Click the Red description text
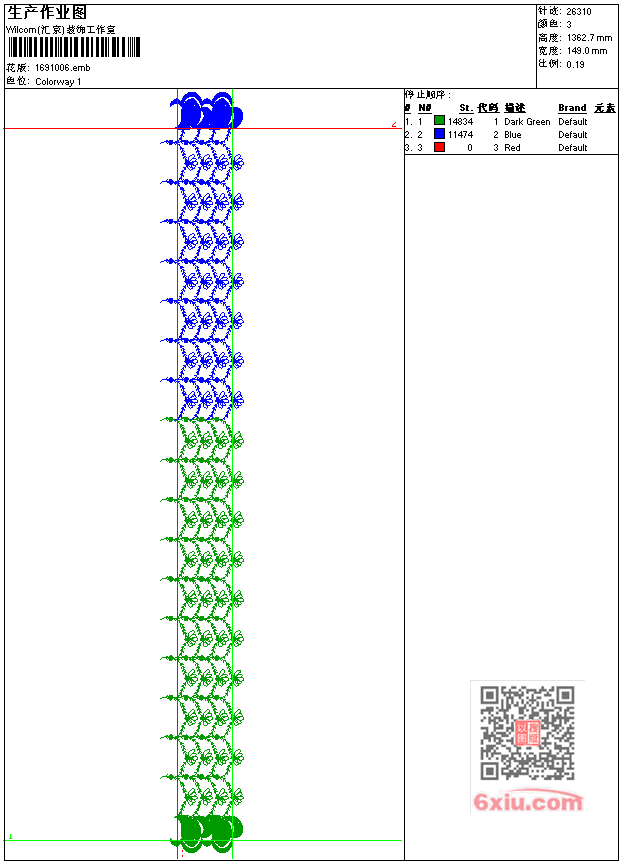 512,148
